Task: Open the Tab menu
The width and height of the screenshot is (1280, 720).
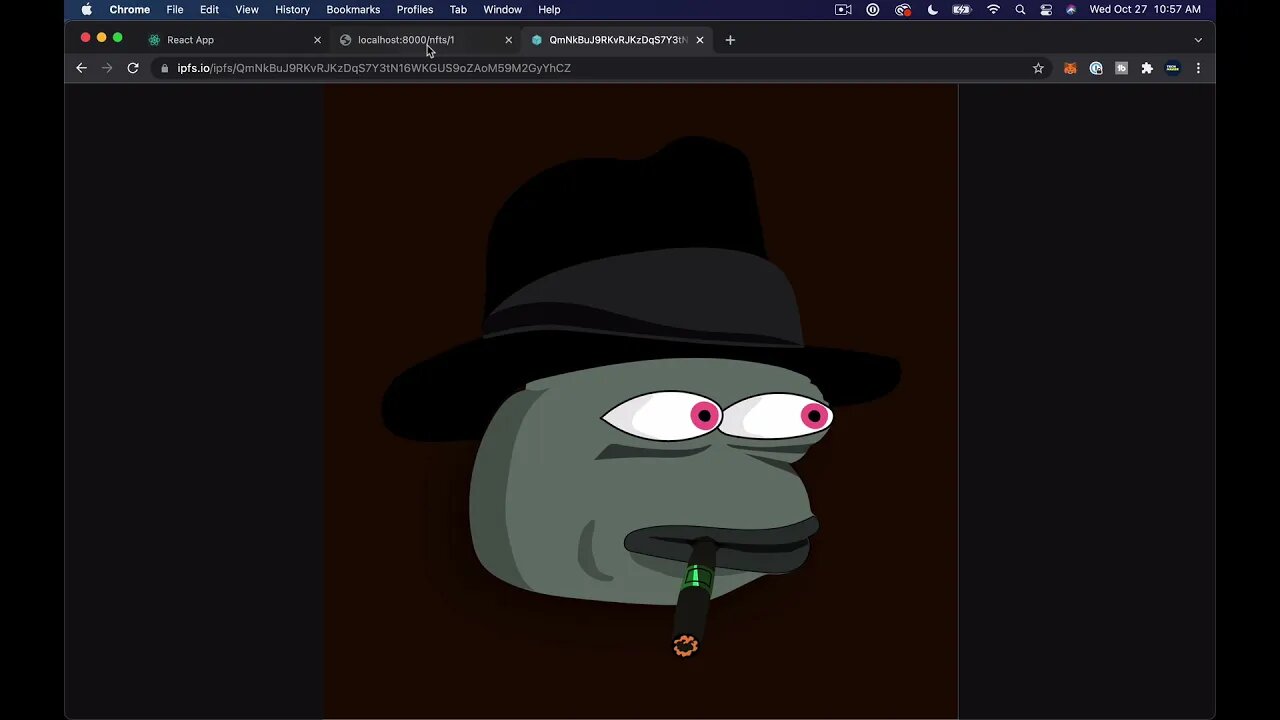Action: (x=458, y=9)
